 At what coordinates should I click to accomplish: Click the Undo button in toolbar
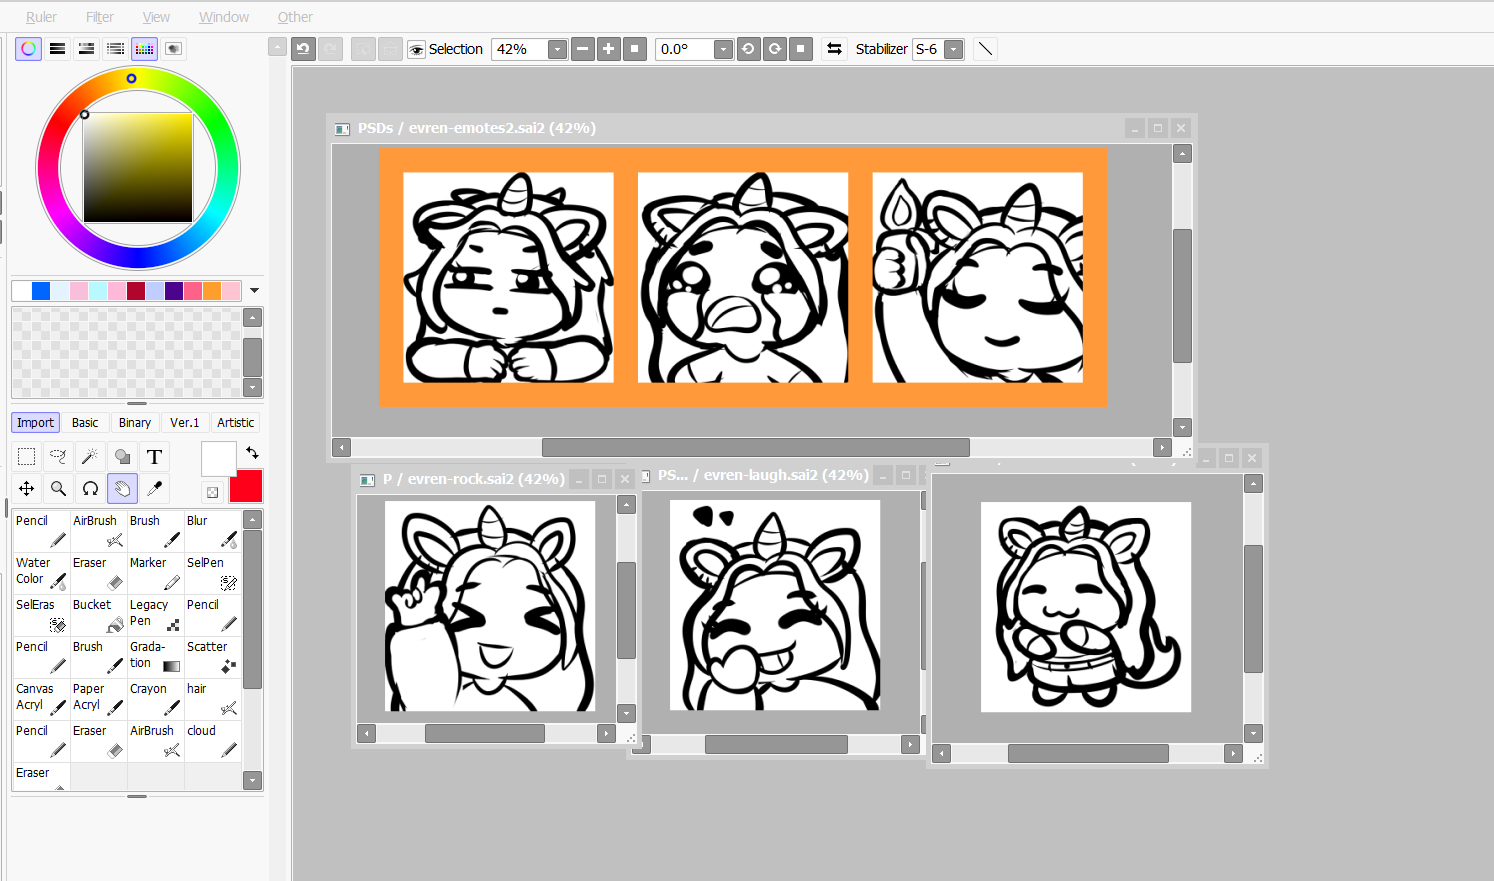303,49
